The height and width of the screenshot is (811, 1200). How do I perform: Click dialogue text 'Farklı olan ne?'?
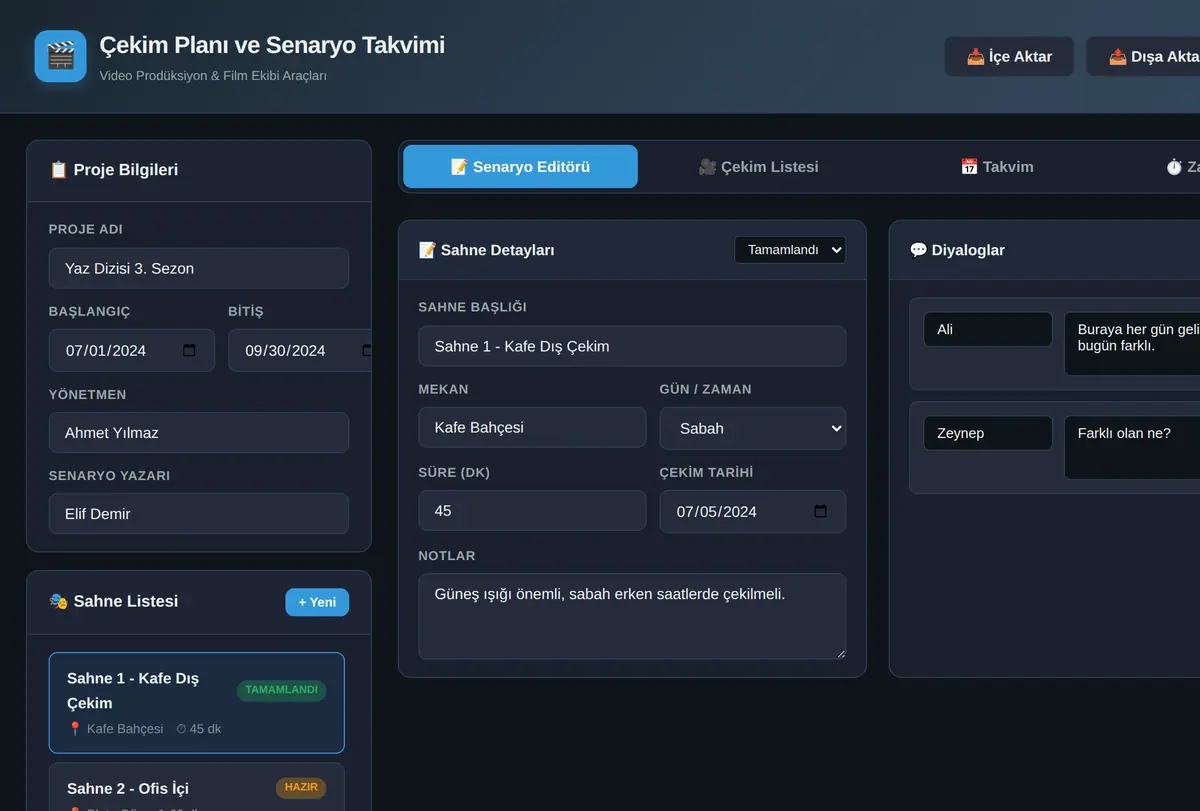point(1132,447)
